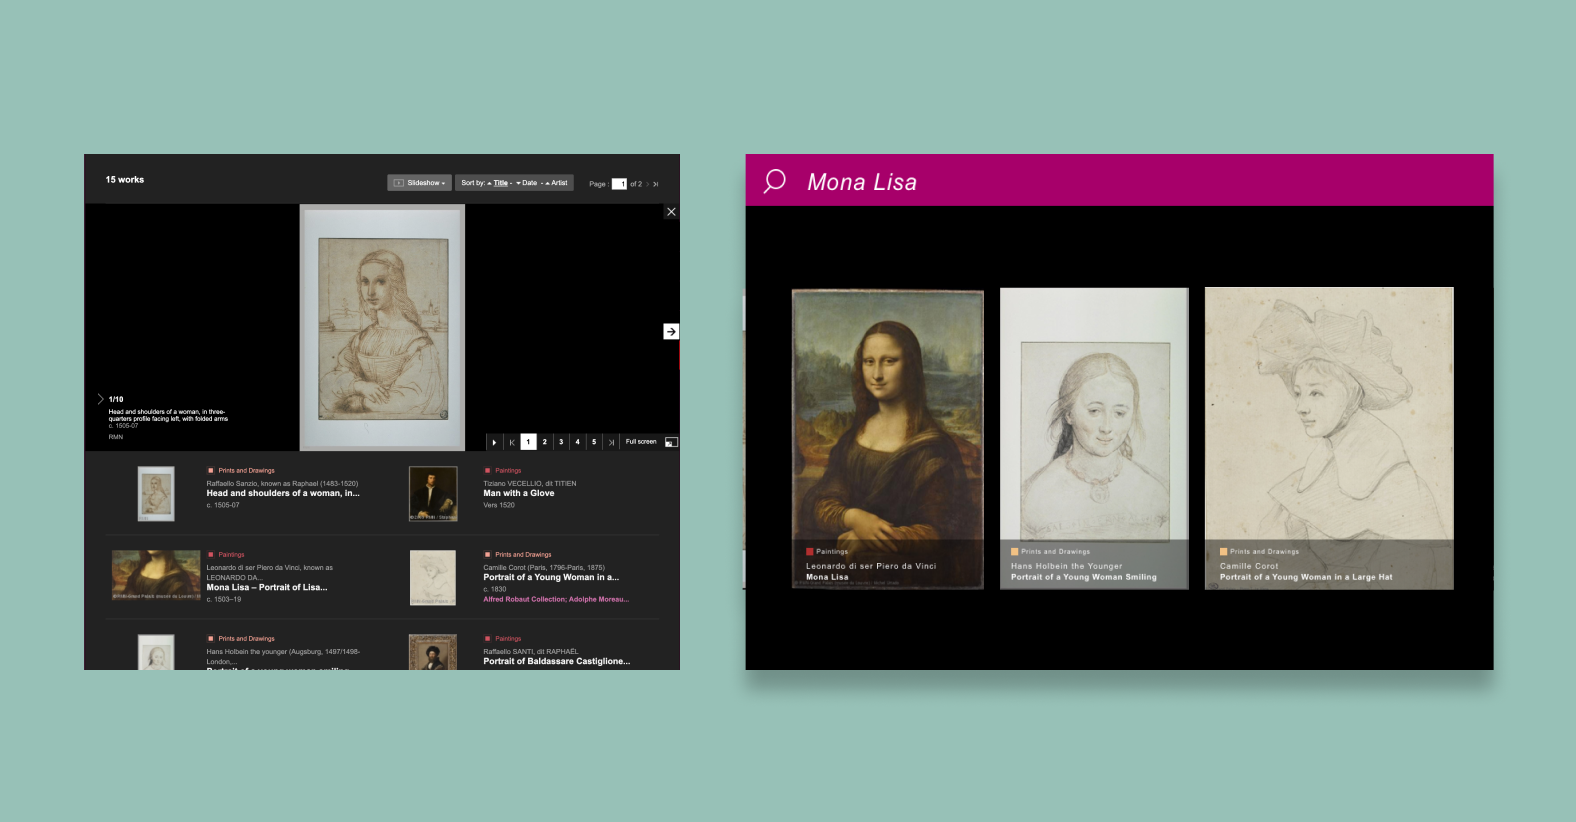Click red Paintings marker on Mona Lisa card
Viewport: 1576px width, 822px height.
pos(810,551)
